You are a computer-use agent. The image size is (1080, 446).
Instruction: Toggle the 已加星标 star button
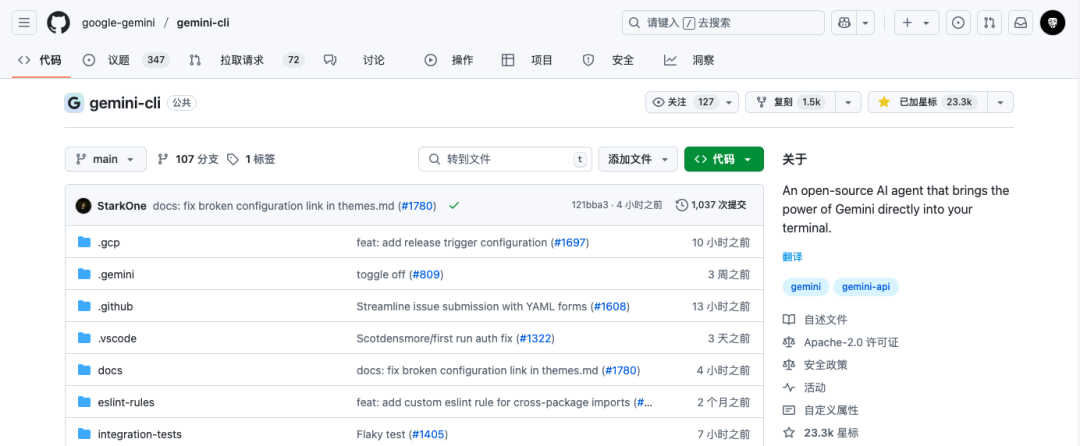pyautogui.click(x=927, y=102)
